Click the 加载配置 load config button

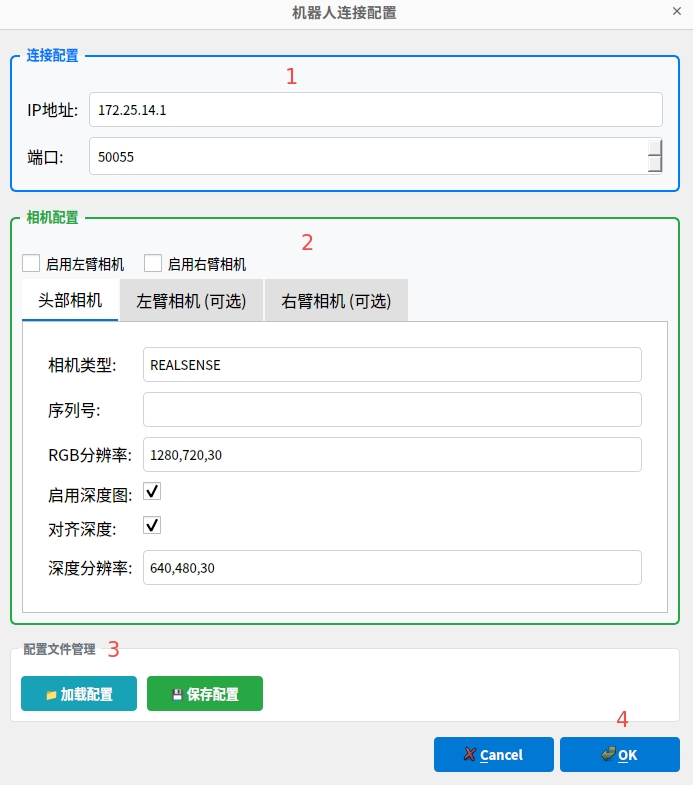pos(79,693)
